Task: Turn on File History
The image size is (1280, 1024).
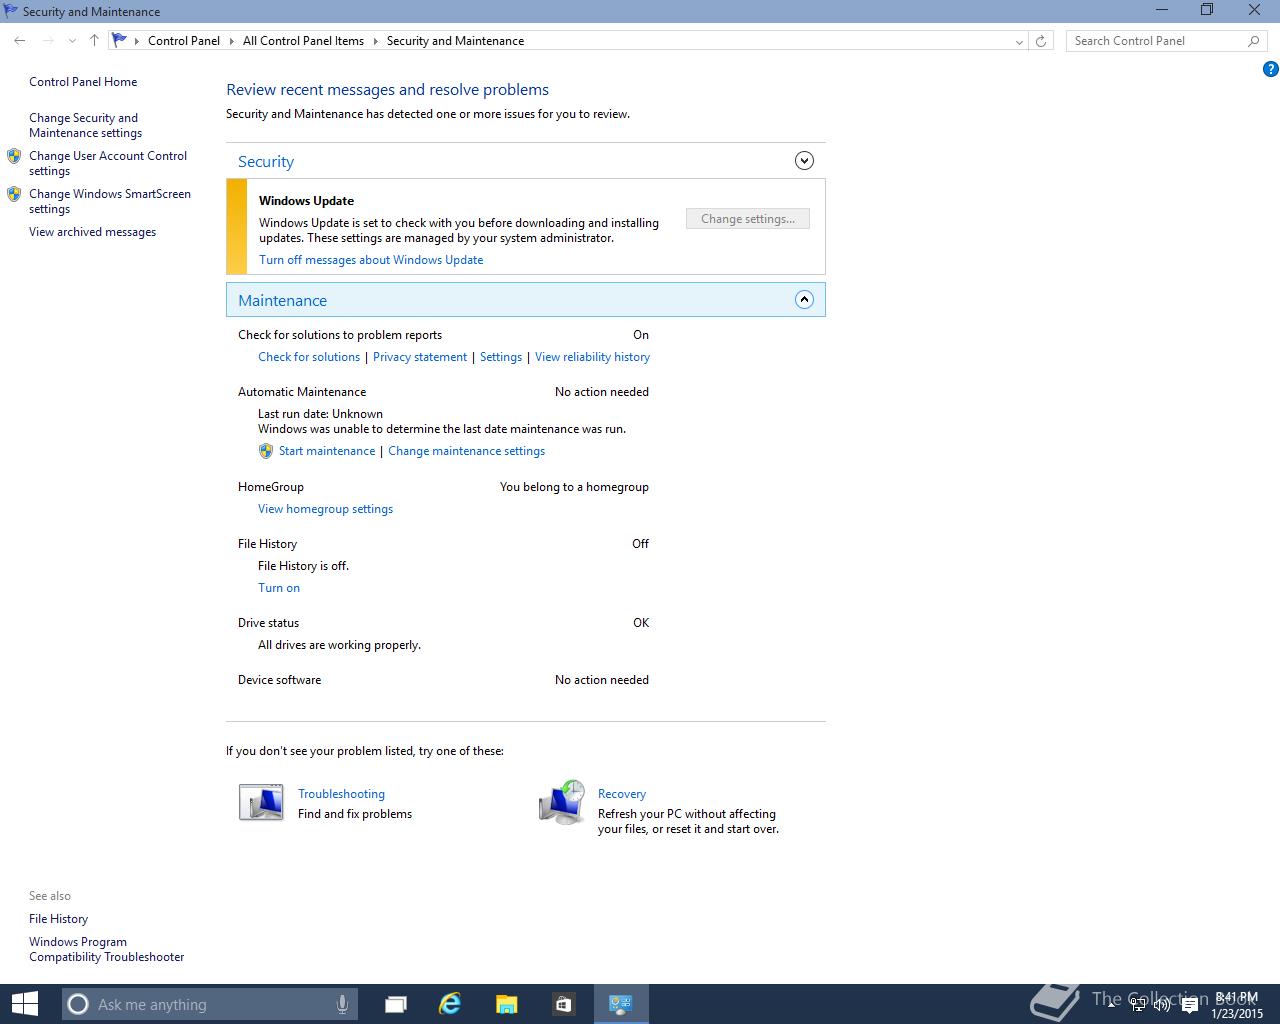Action: tap(279, 588)
